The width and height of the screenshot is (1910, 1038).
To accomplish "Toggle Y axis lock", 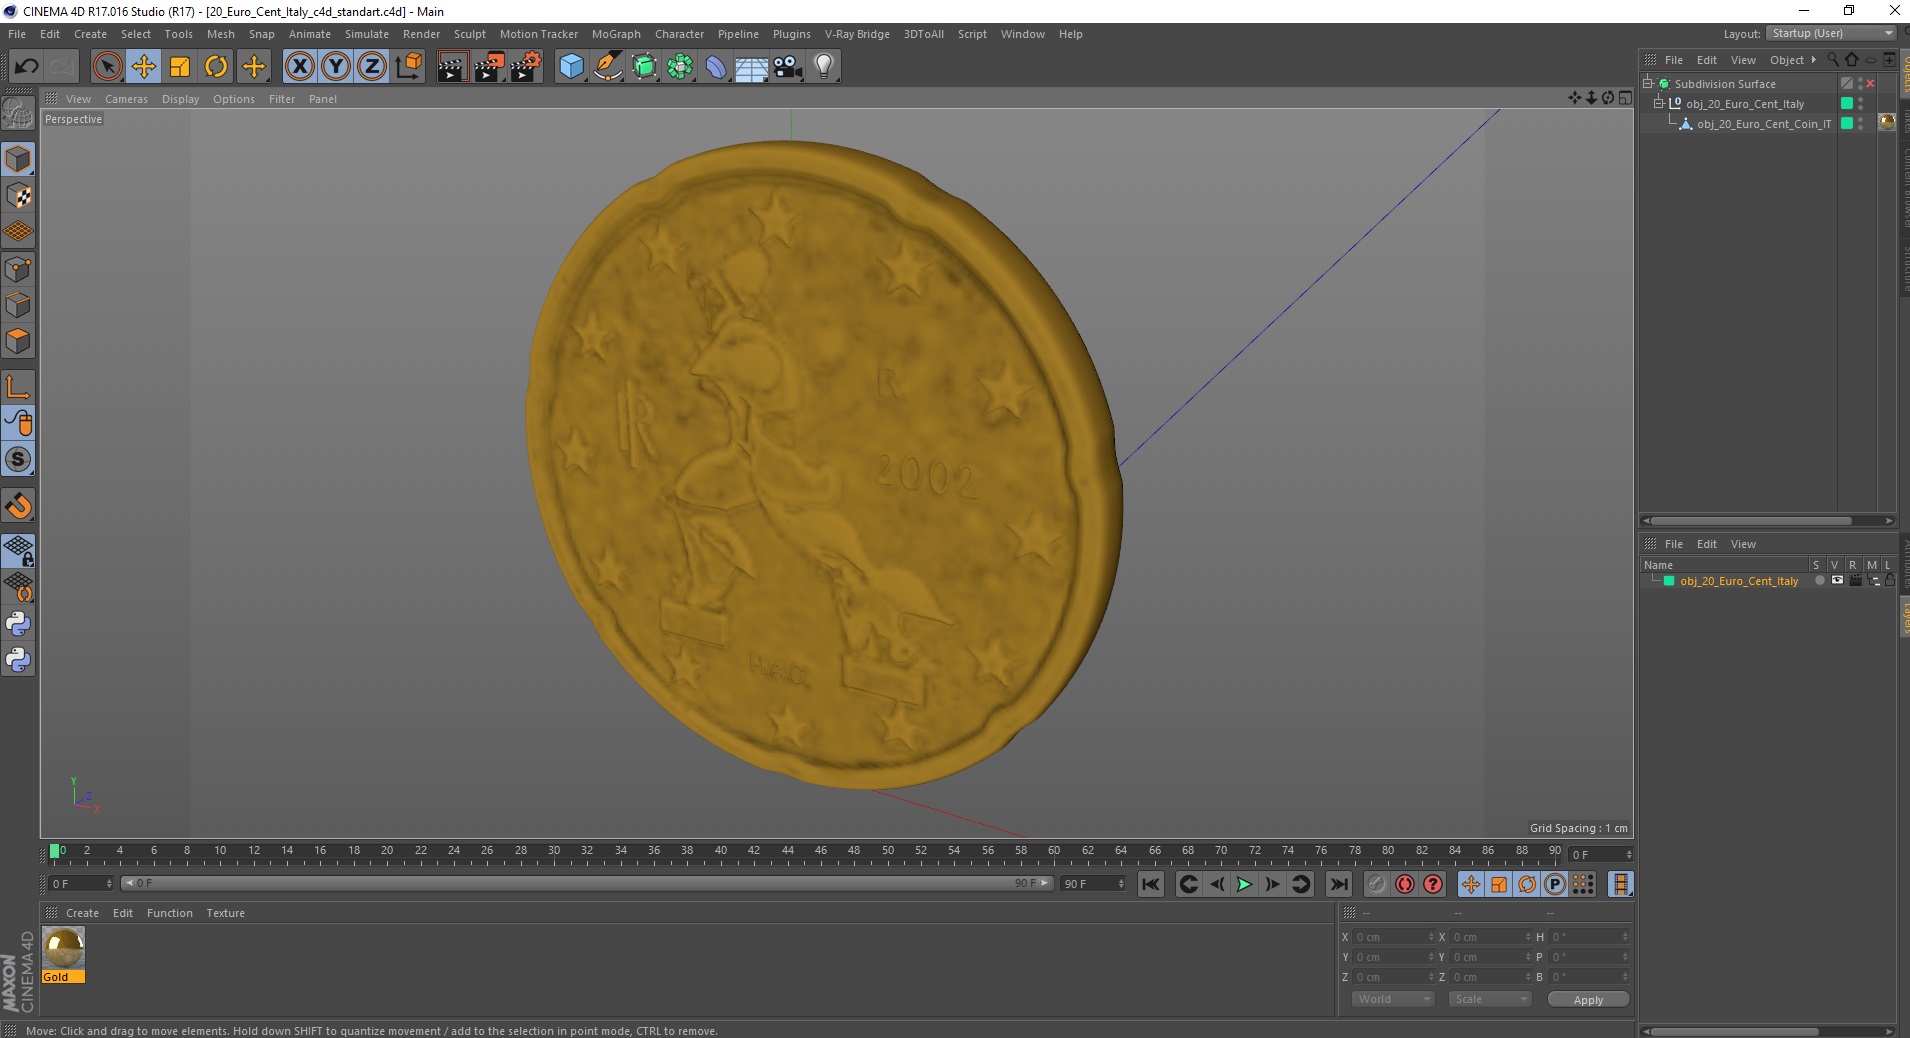I will [336, 67].
